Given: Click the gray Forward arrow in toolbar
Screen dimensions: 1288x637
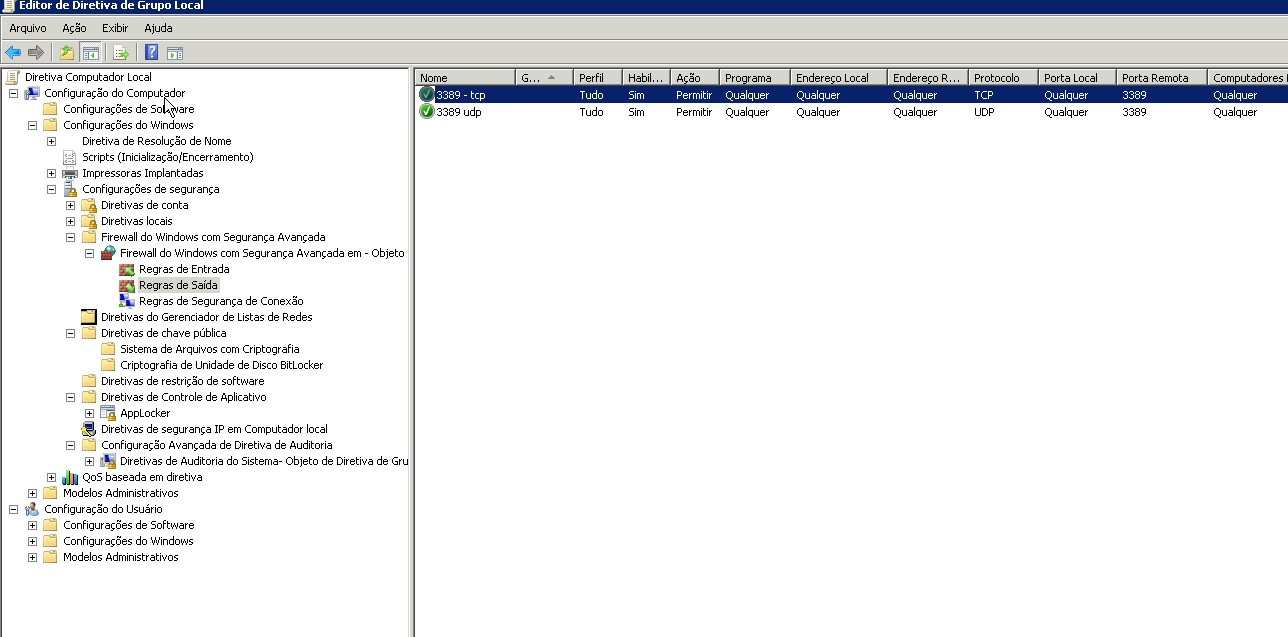Looking at the screenshot, I should coord(36,53).
